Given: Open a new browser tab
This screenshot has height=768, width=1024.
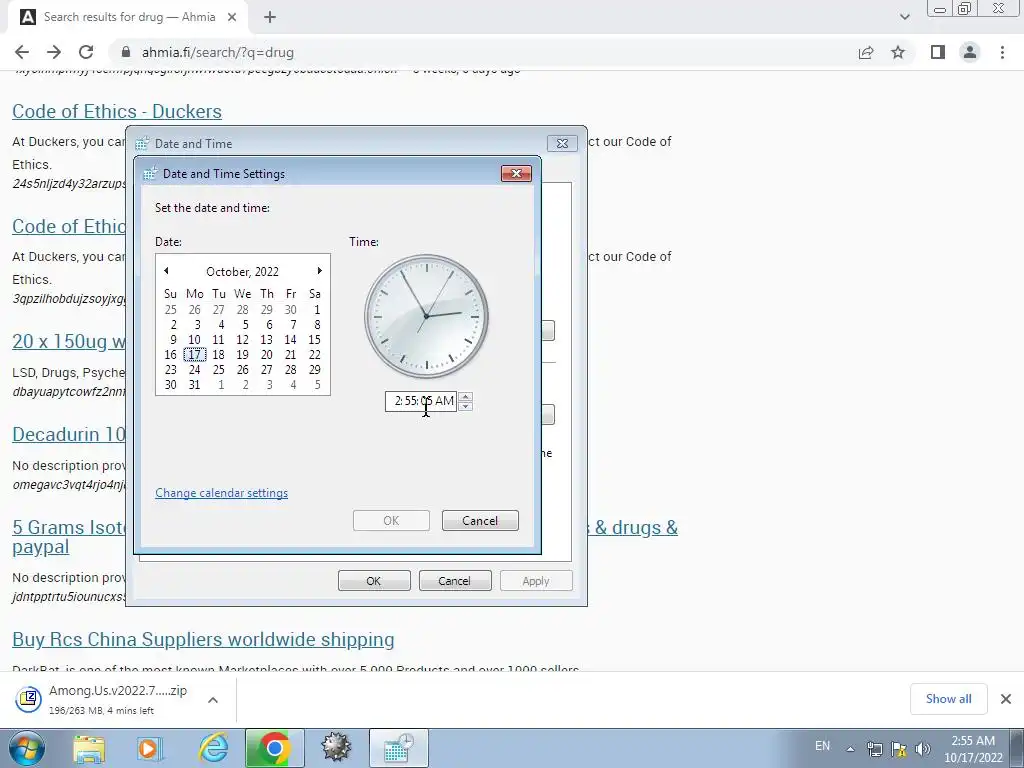Looking at the screenshot, I should (x=270, y=17).
